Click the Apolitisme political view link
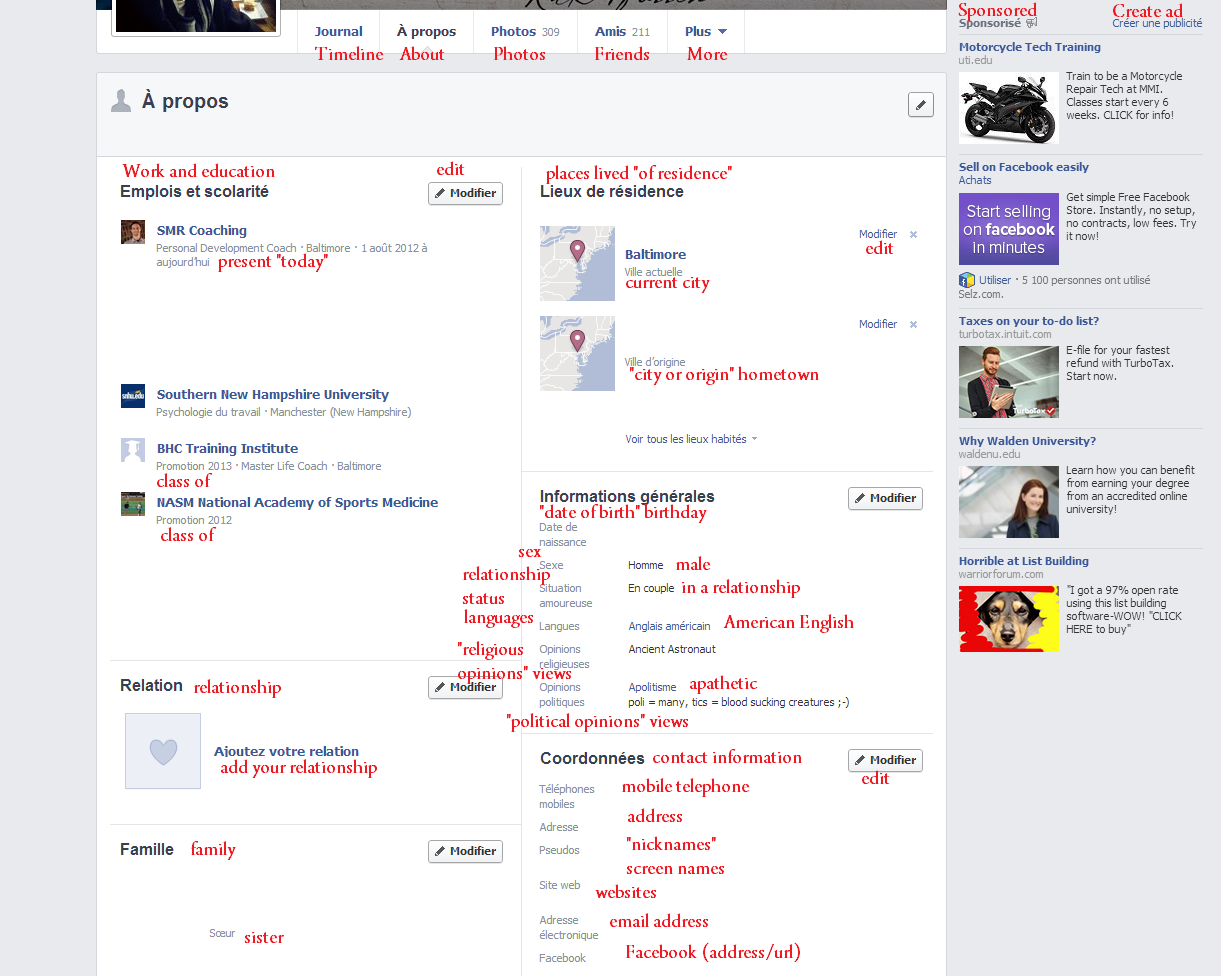 (x=653, y=688)
